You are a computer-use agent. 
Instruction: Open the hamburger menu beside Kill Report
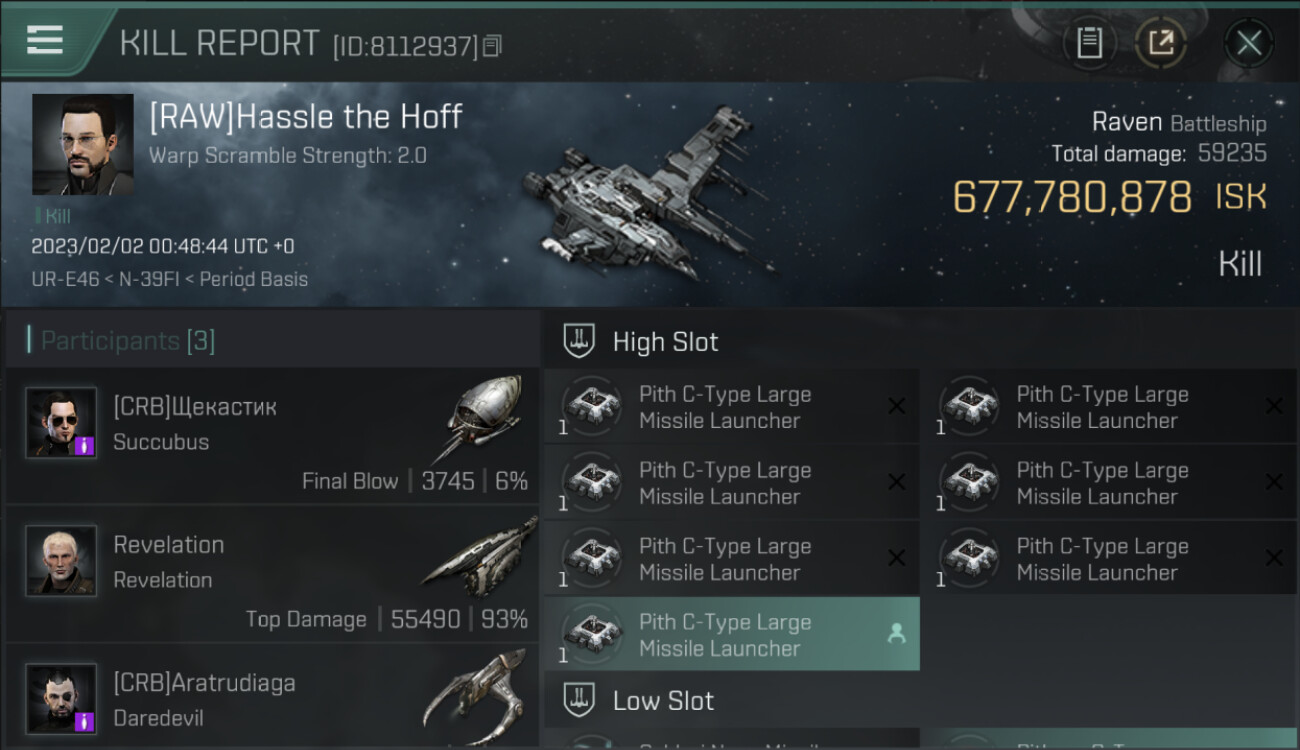coord(45,40)
